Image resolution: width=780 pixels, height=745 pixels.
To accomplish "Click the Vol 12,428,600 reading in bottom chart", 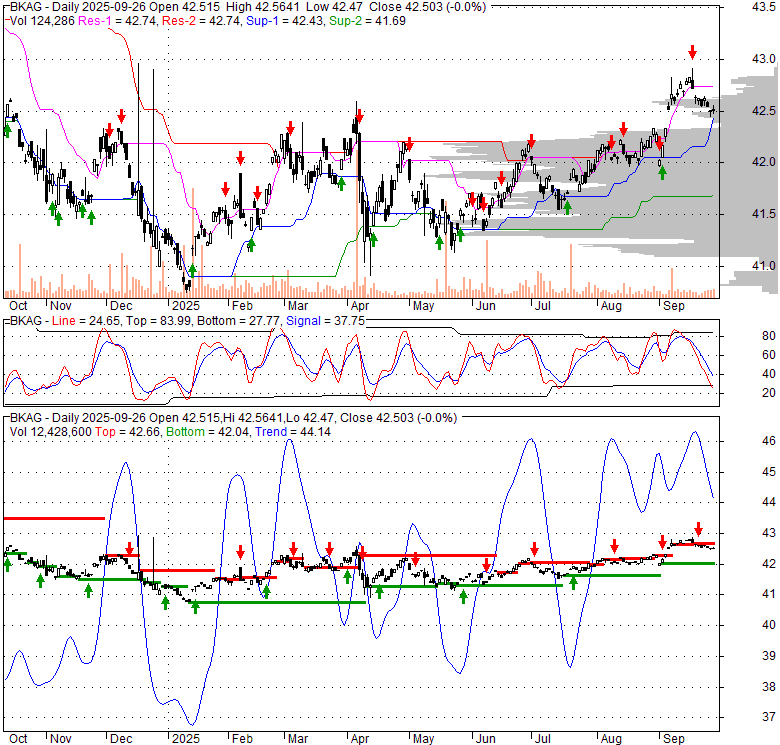I will (x=51, y=432).
